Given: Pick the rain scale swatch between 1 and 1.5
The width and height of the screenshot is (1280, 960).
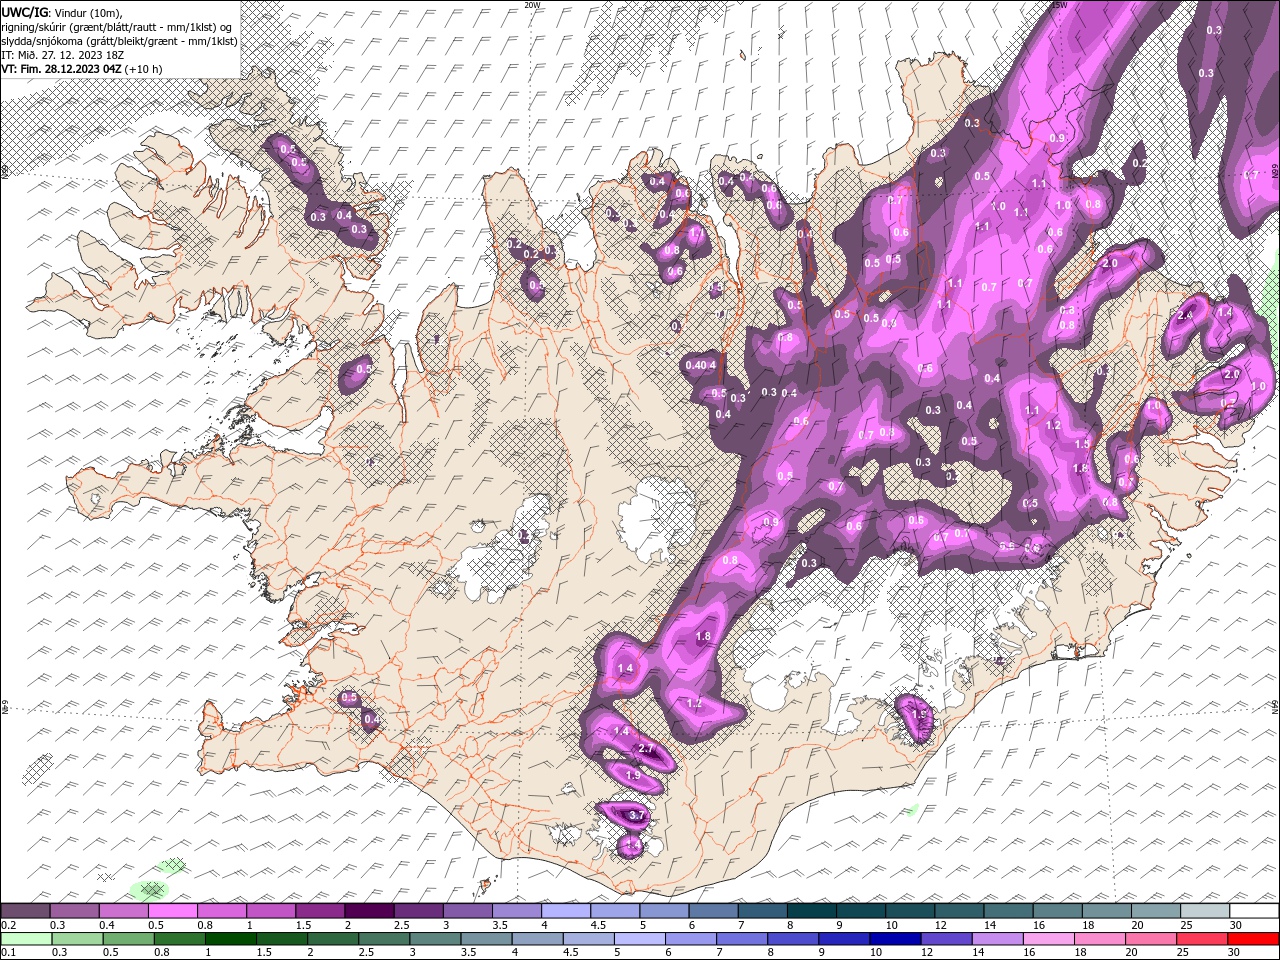Looking at the screenshot, I should coord(230,939).
